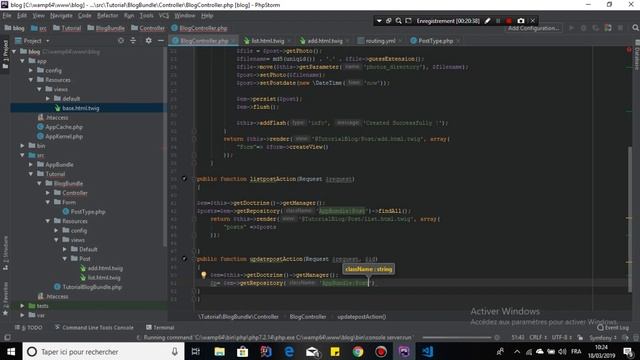The width and height of the screenshot is (640, 360).
Task: Open the TODO tool window
Action: [28, 327]
